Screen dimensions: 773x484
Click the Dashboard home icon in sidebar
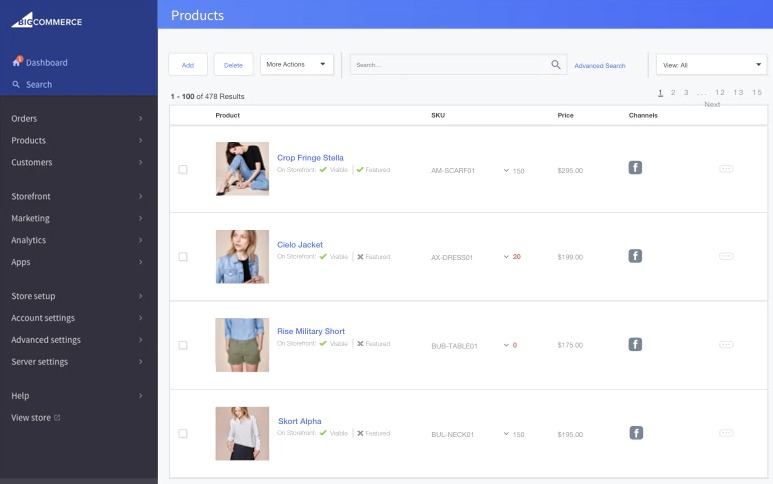(x=17, y=62)
